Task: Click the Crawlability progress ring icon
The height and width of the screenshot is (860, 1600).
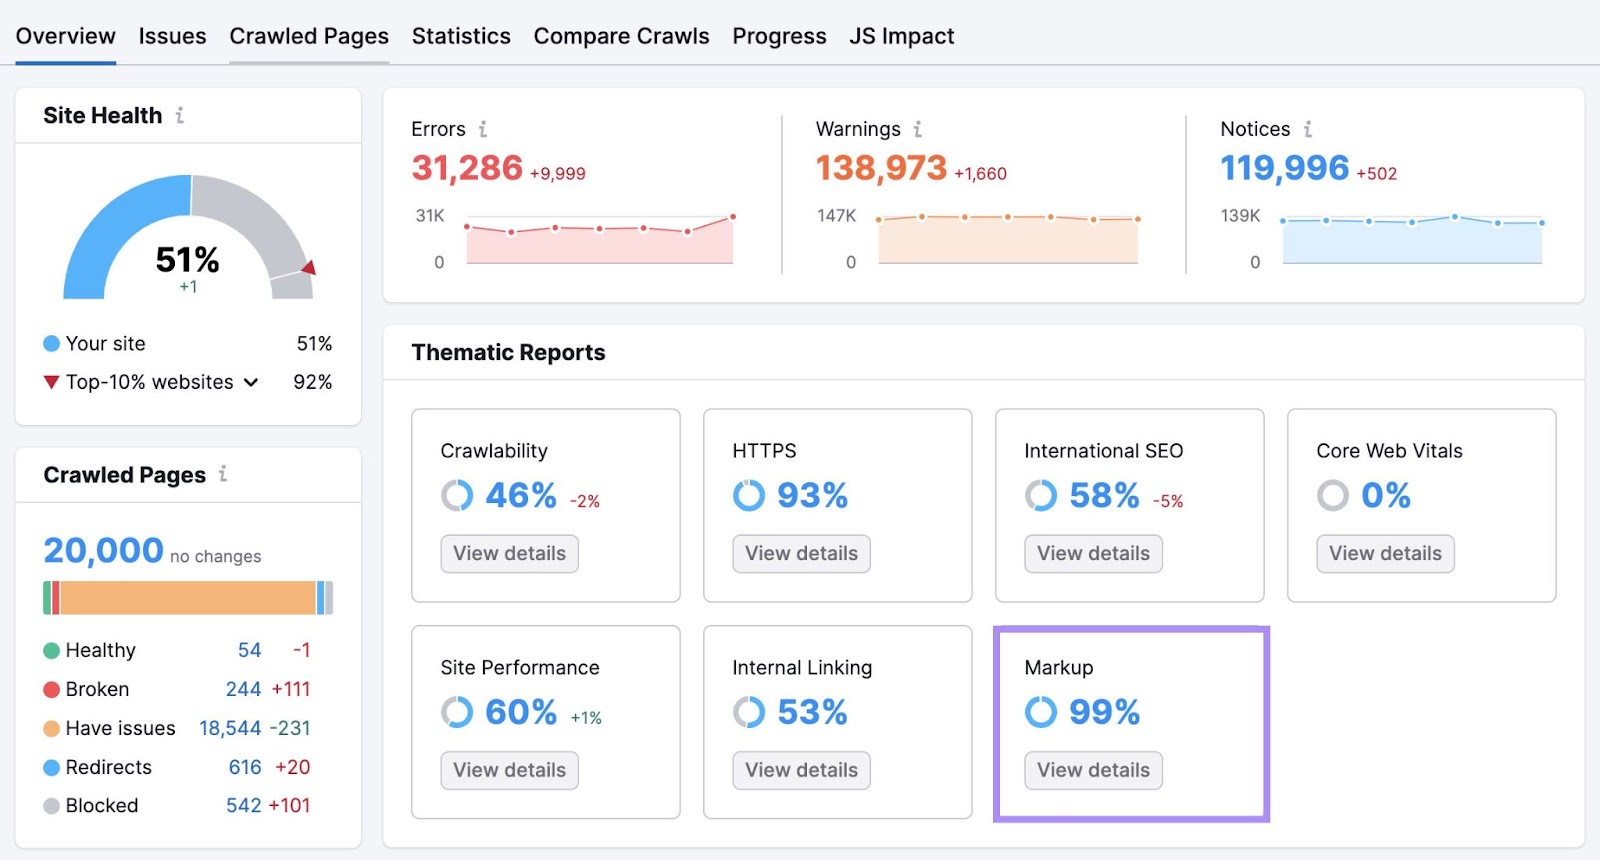Action: point(457,495)
